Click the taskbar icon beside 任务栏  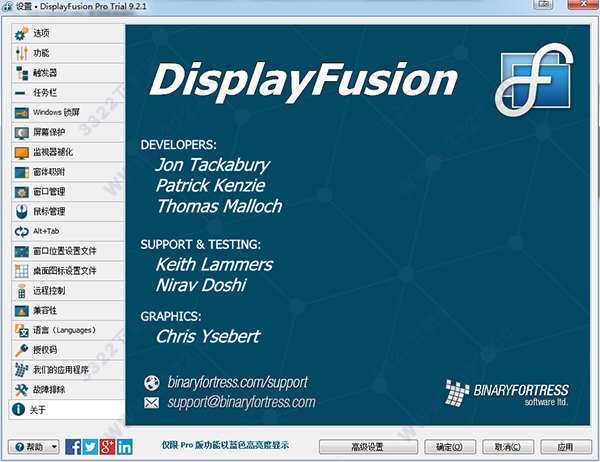point(21,93)
